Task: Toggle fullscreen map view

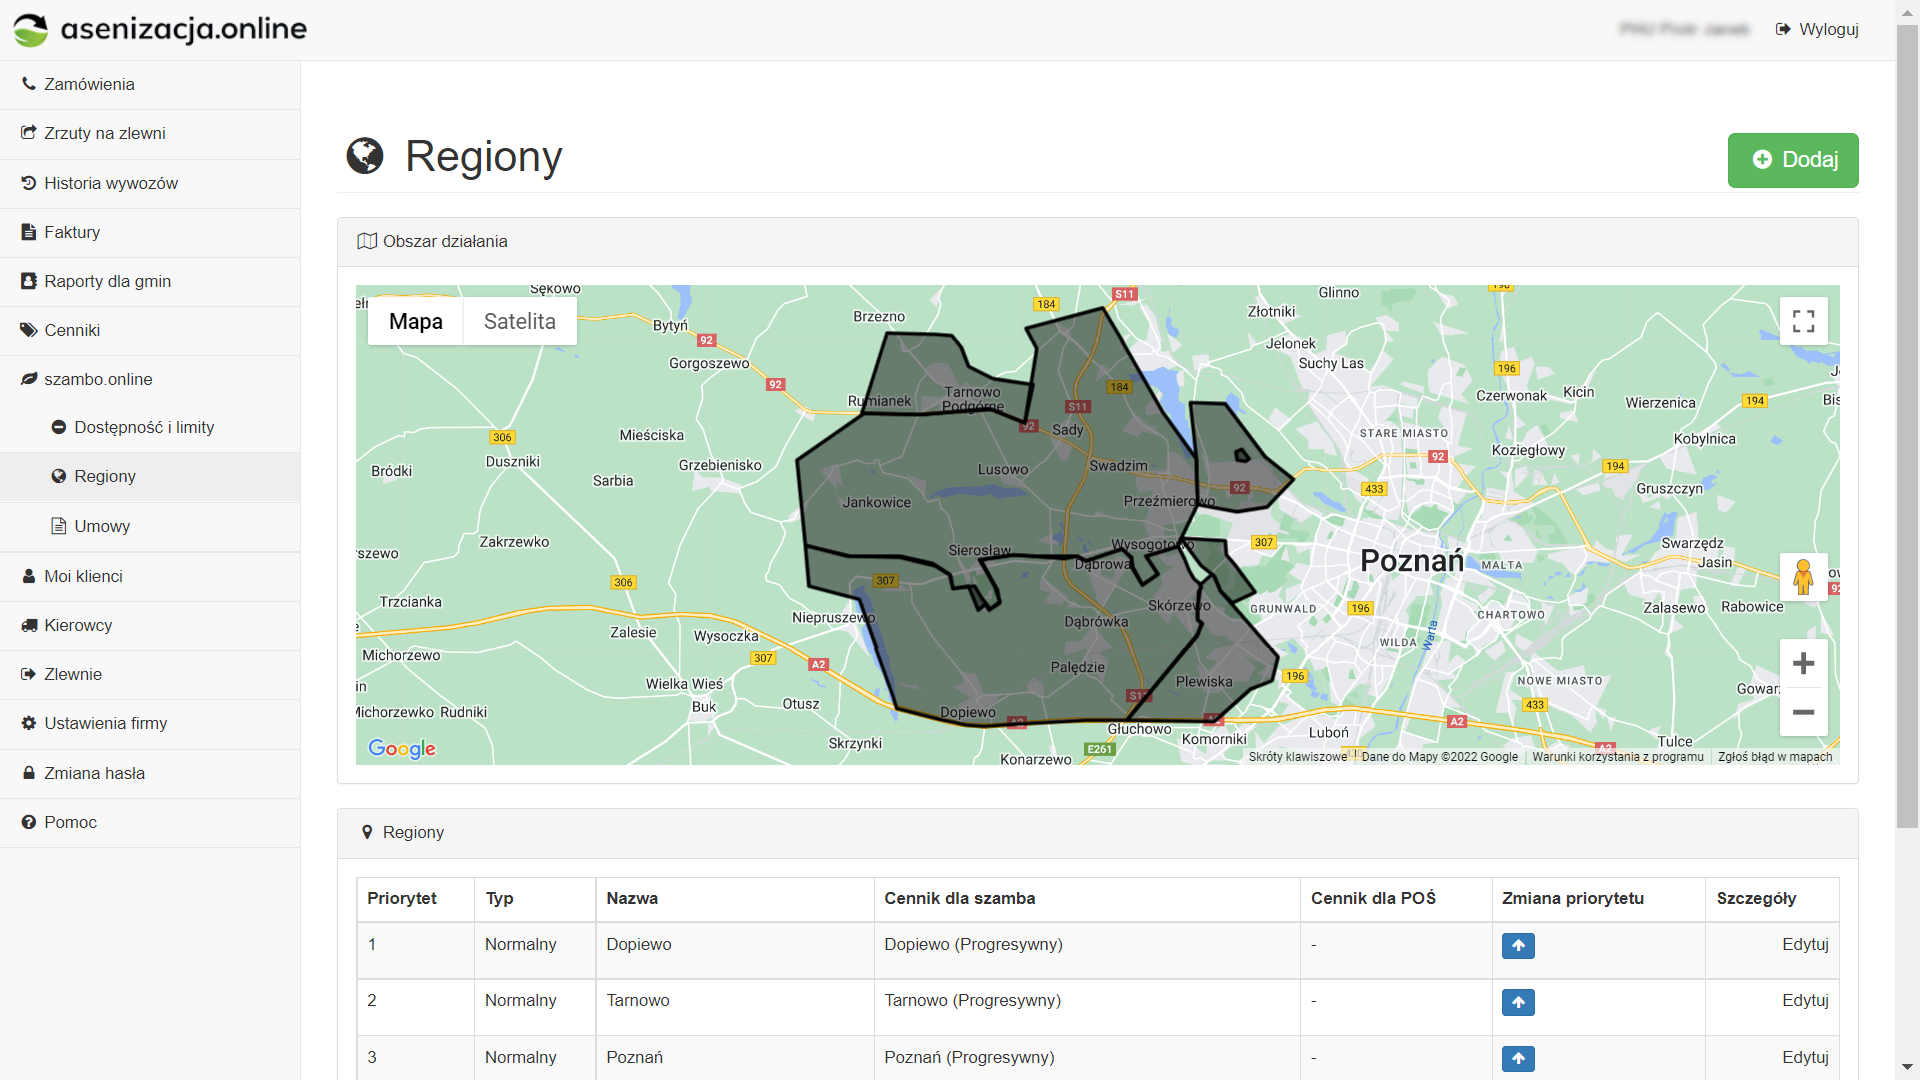Action: click(x=1803, y=321)
